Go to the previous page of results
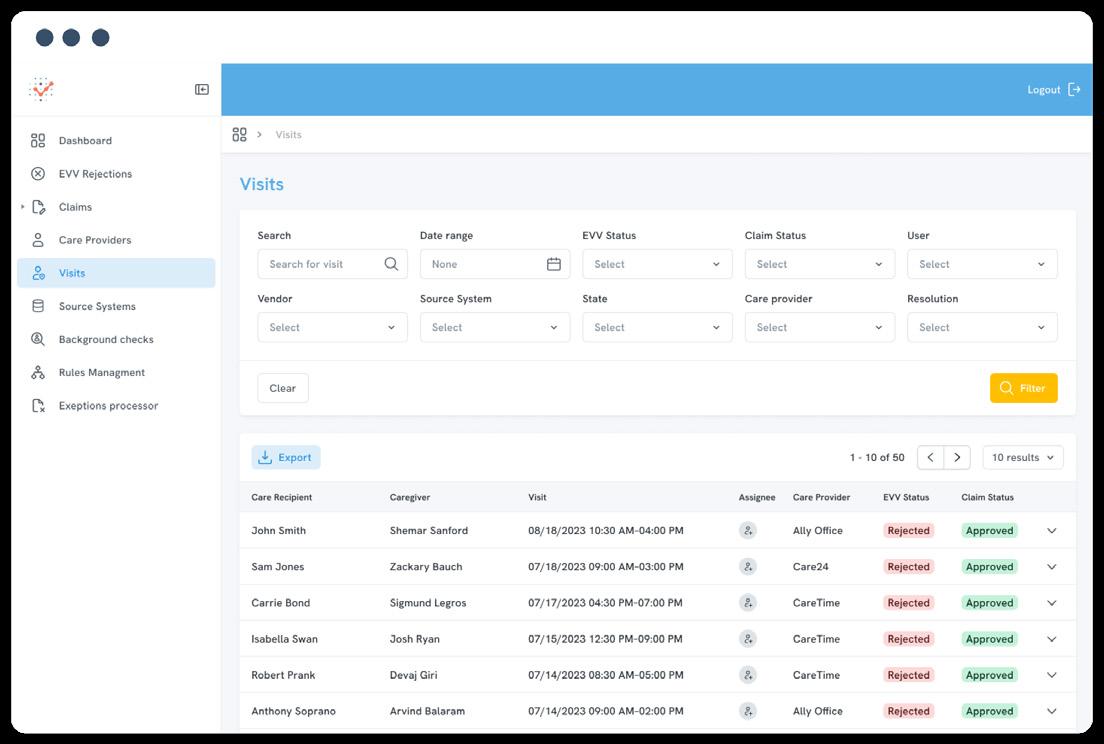This screenshot has height=744, width=1104. [x=930, y=458]
